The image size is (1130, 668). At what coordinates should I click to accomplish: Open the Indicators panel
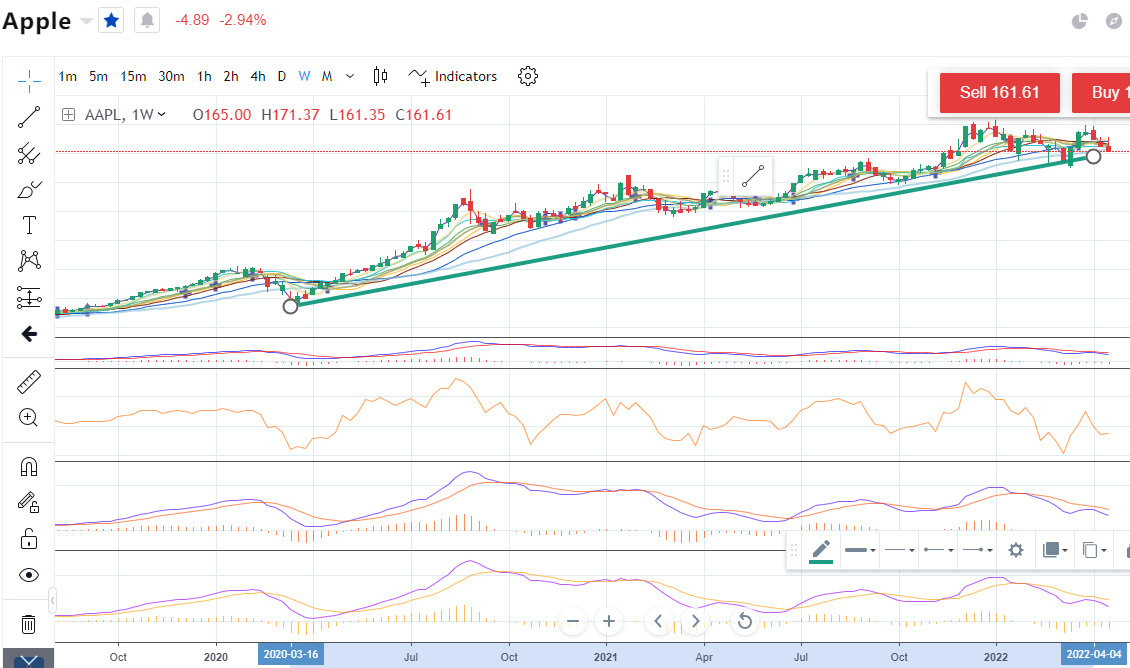pos(453,76)
